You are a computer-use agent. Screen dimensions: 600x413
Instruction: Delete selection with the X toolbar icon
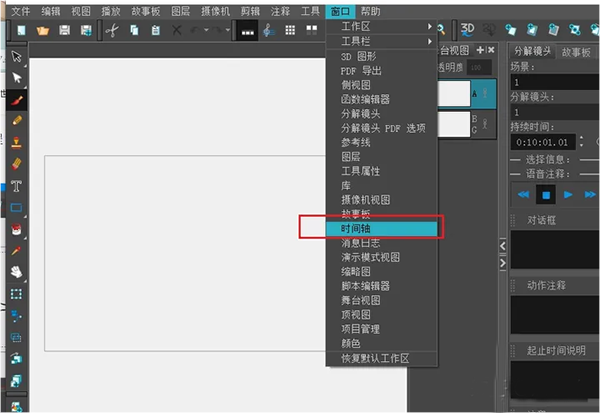pyautogui.click(x=176, y=30)
